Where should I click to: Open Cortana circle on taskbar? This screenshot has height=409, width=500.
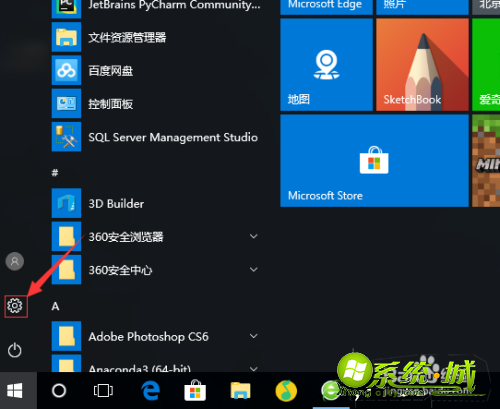coord(59,390)
